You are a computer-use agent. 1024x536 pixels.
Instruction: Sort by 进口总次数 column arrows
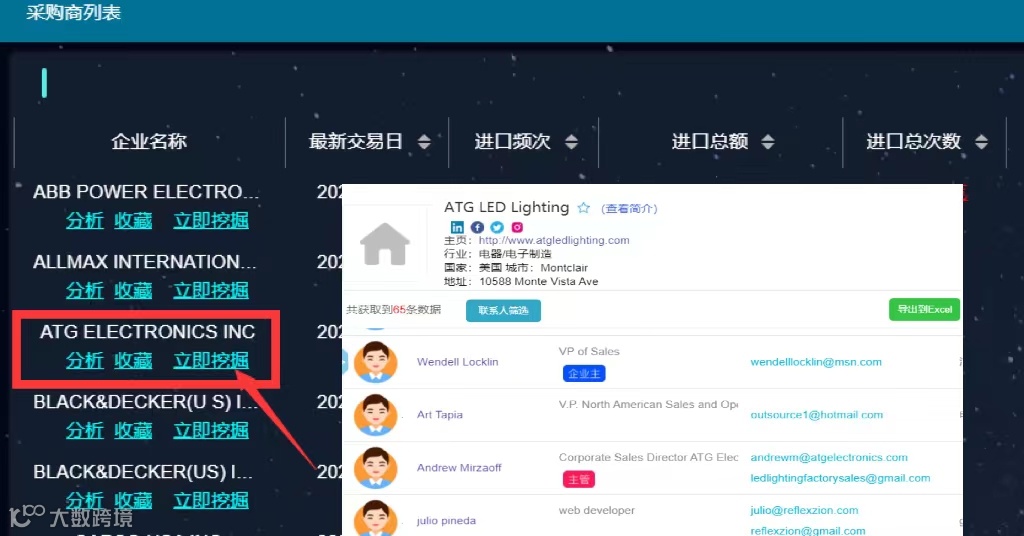pos(981,142)
